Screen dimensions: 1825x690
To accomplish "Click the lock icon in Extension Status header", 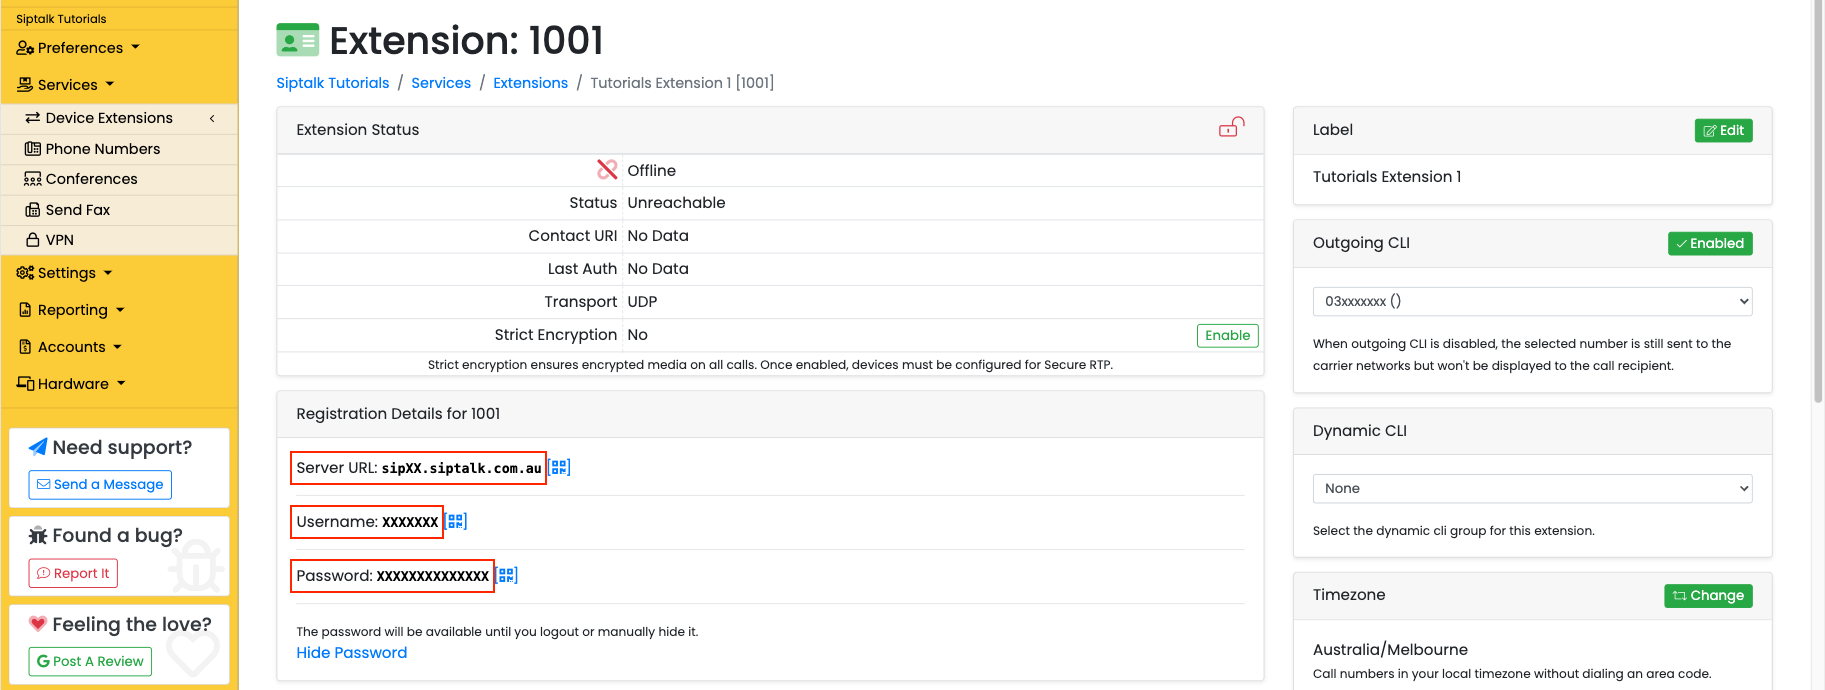I will point(1231,127).
